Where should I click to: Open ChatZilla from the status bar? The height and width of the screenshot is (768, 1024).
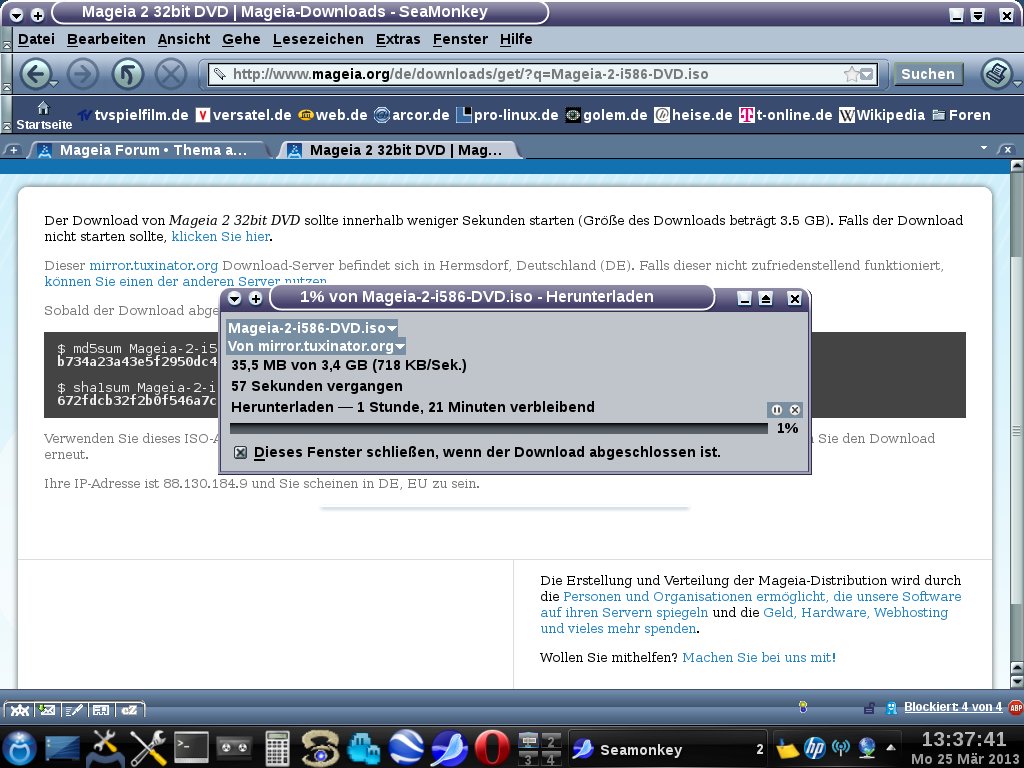[129, 710]
